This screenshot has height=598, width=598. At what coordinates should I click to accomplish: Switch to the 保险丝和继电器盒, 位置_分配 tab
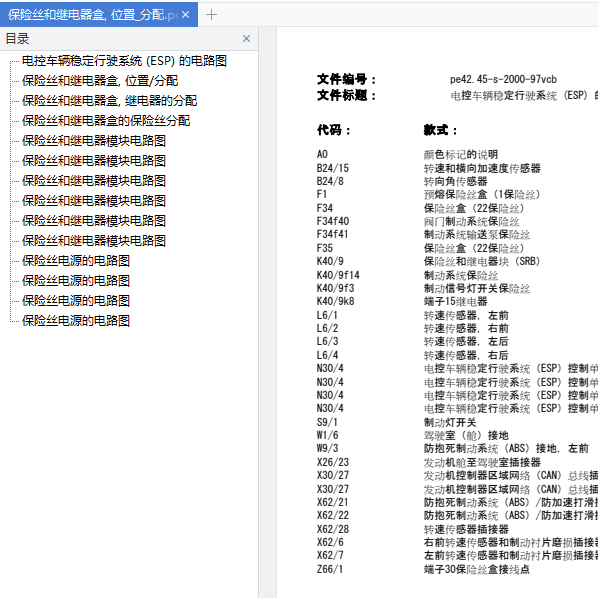[x=99, y=15]
